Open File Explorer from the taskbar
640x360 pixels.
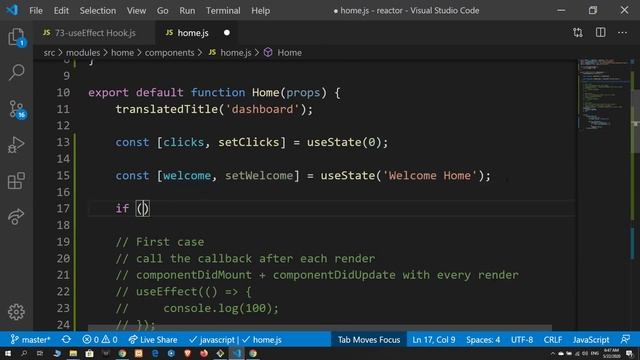point(73,353)
